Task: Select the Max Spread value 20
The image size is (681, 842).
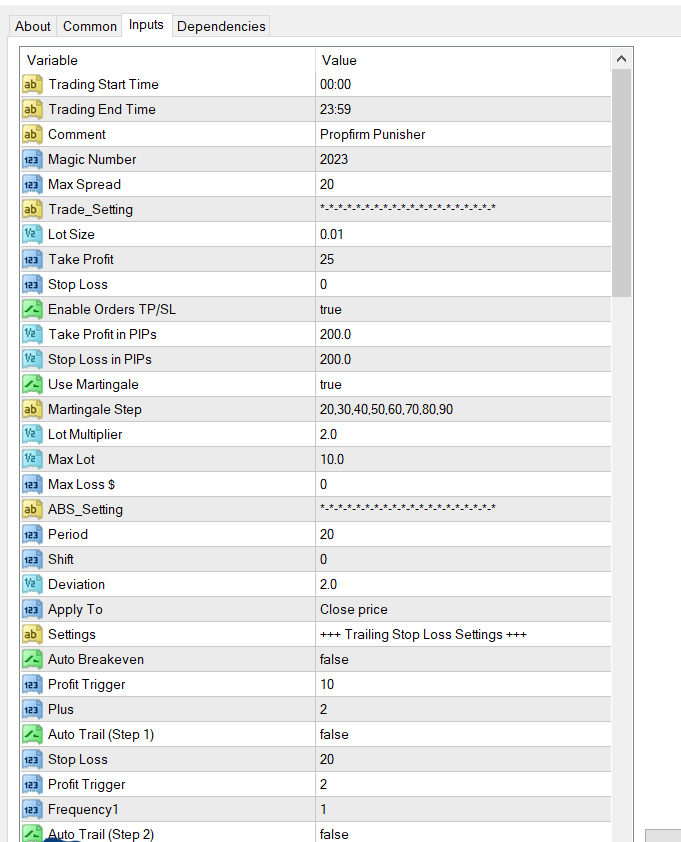Action: click(463, 184)
